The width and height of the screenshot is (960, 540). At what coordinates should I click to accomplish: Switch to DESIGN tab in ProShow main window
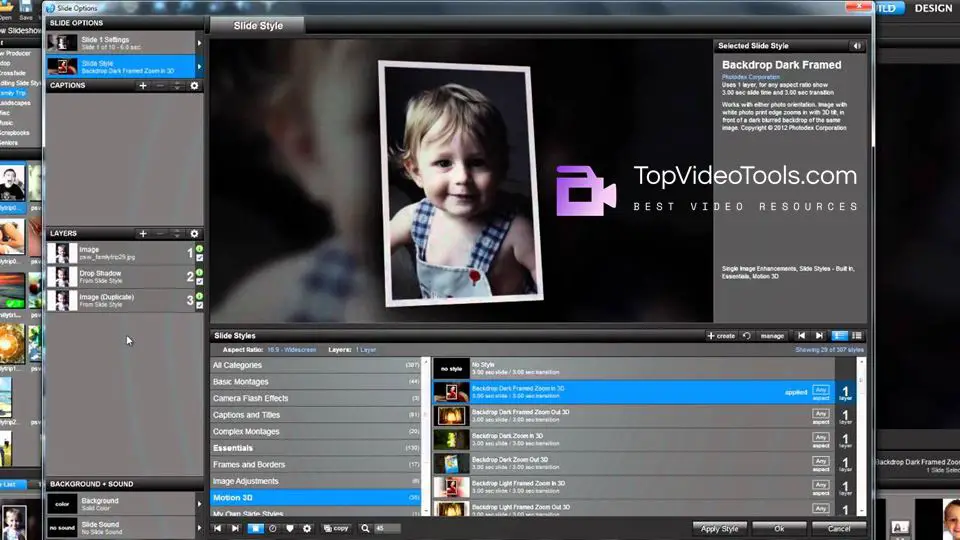pos(933,8)
